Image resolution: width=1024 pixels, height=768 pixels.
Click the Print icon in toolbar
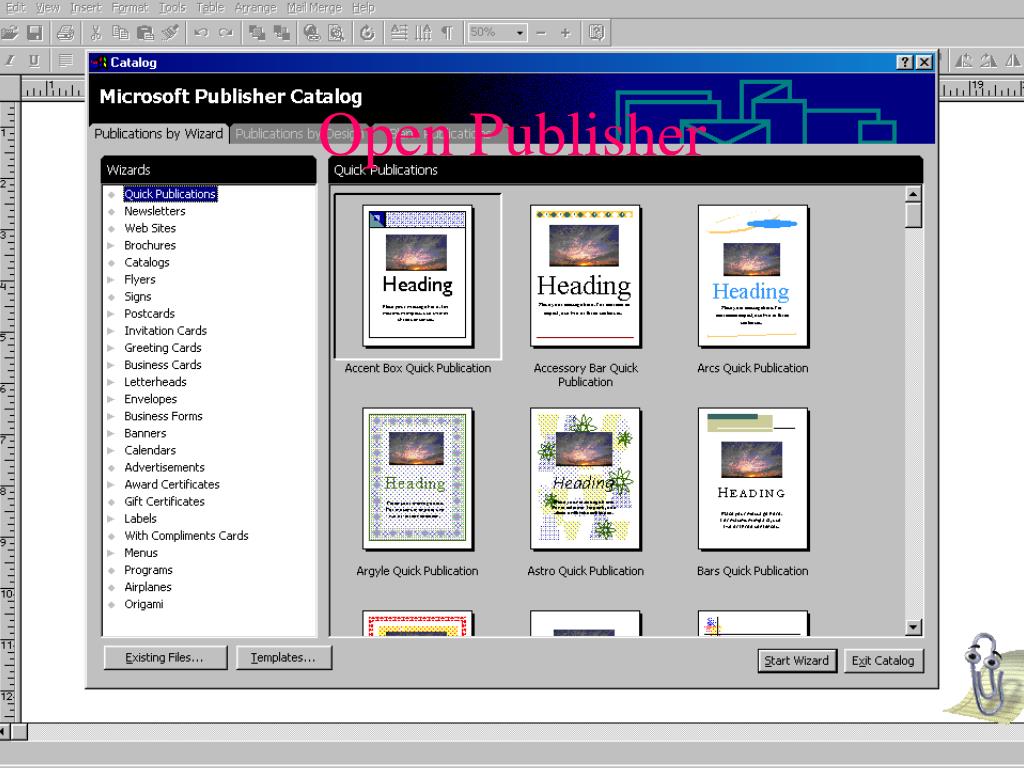(65, 32)
